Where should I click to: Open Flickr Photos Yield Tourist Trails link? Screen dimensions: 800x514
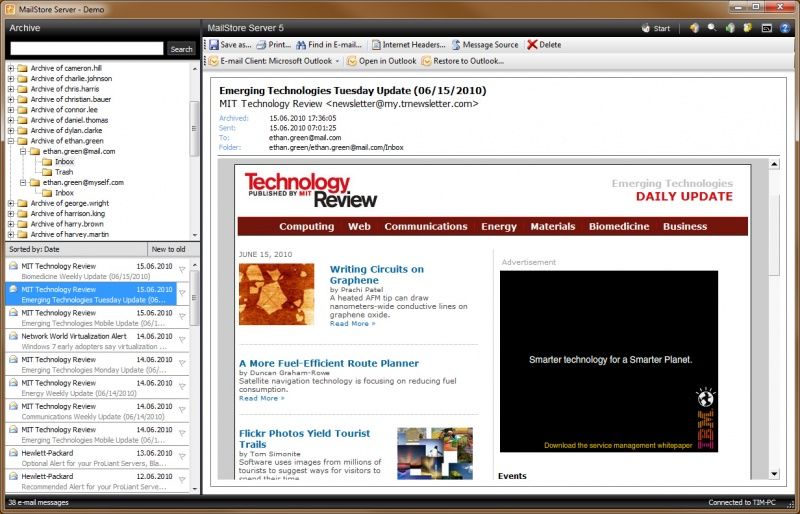(305, 438)
